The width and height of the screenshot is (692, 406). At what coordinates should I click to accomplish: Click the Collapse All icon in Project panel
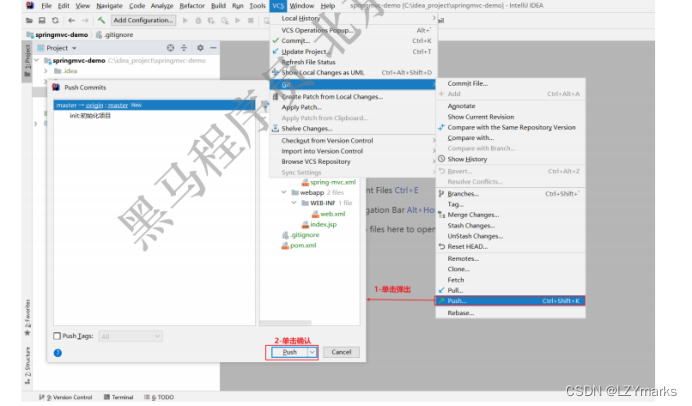point(184,48)
